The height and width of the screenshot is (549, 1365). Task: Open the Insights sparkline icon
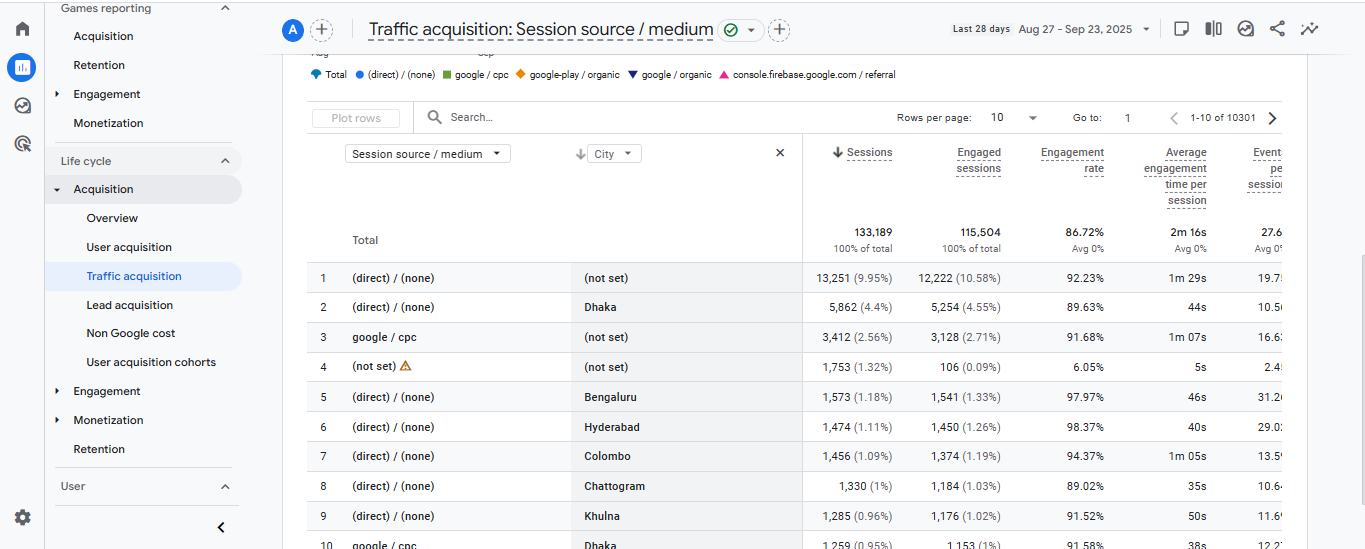tap(1309, 29)
